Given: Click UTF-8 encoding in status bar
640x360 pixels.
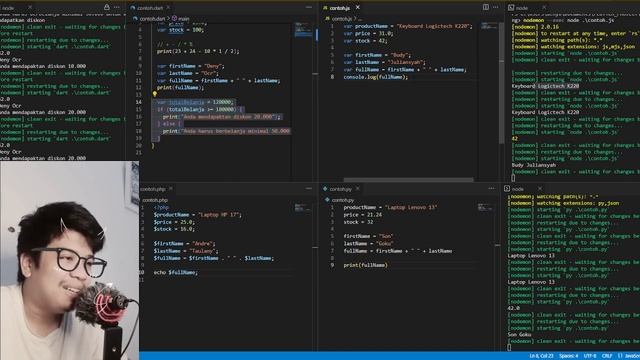Looking at the screenshot, I should click(x=590, y=356).
